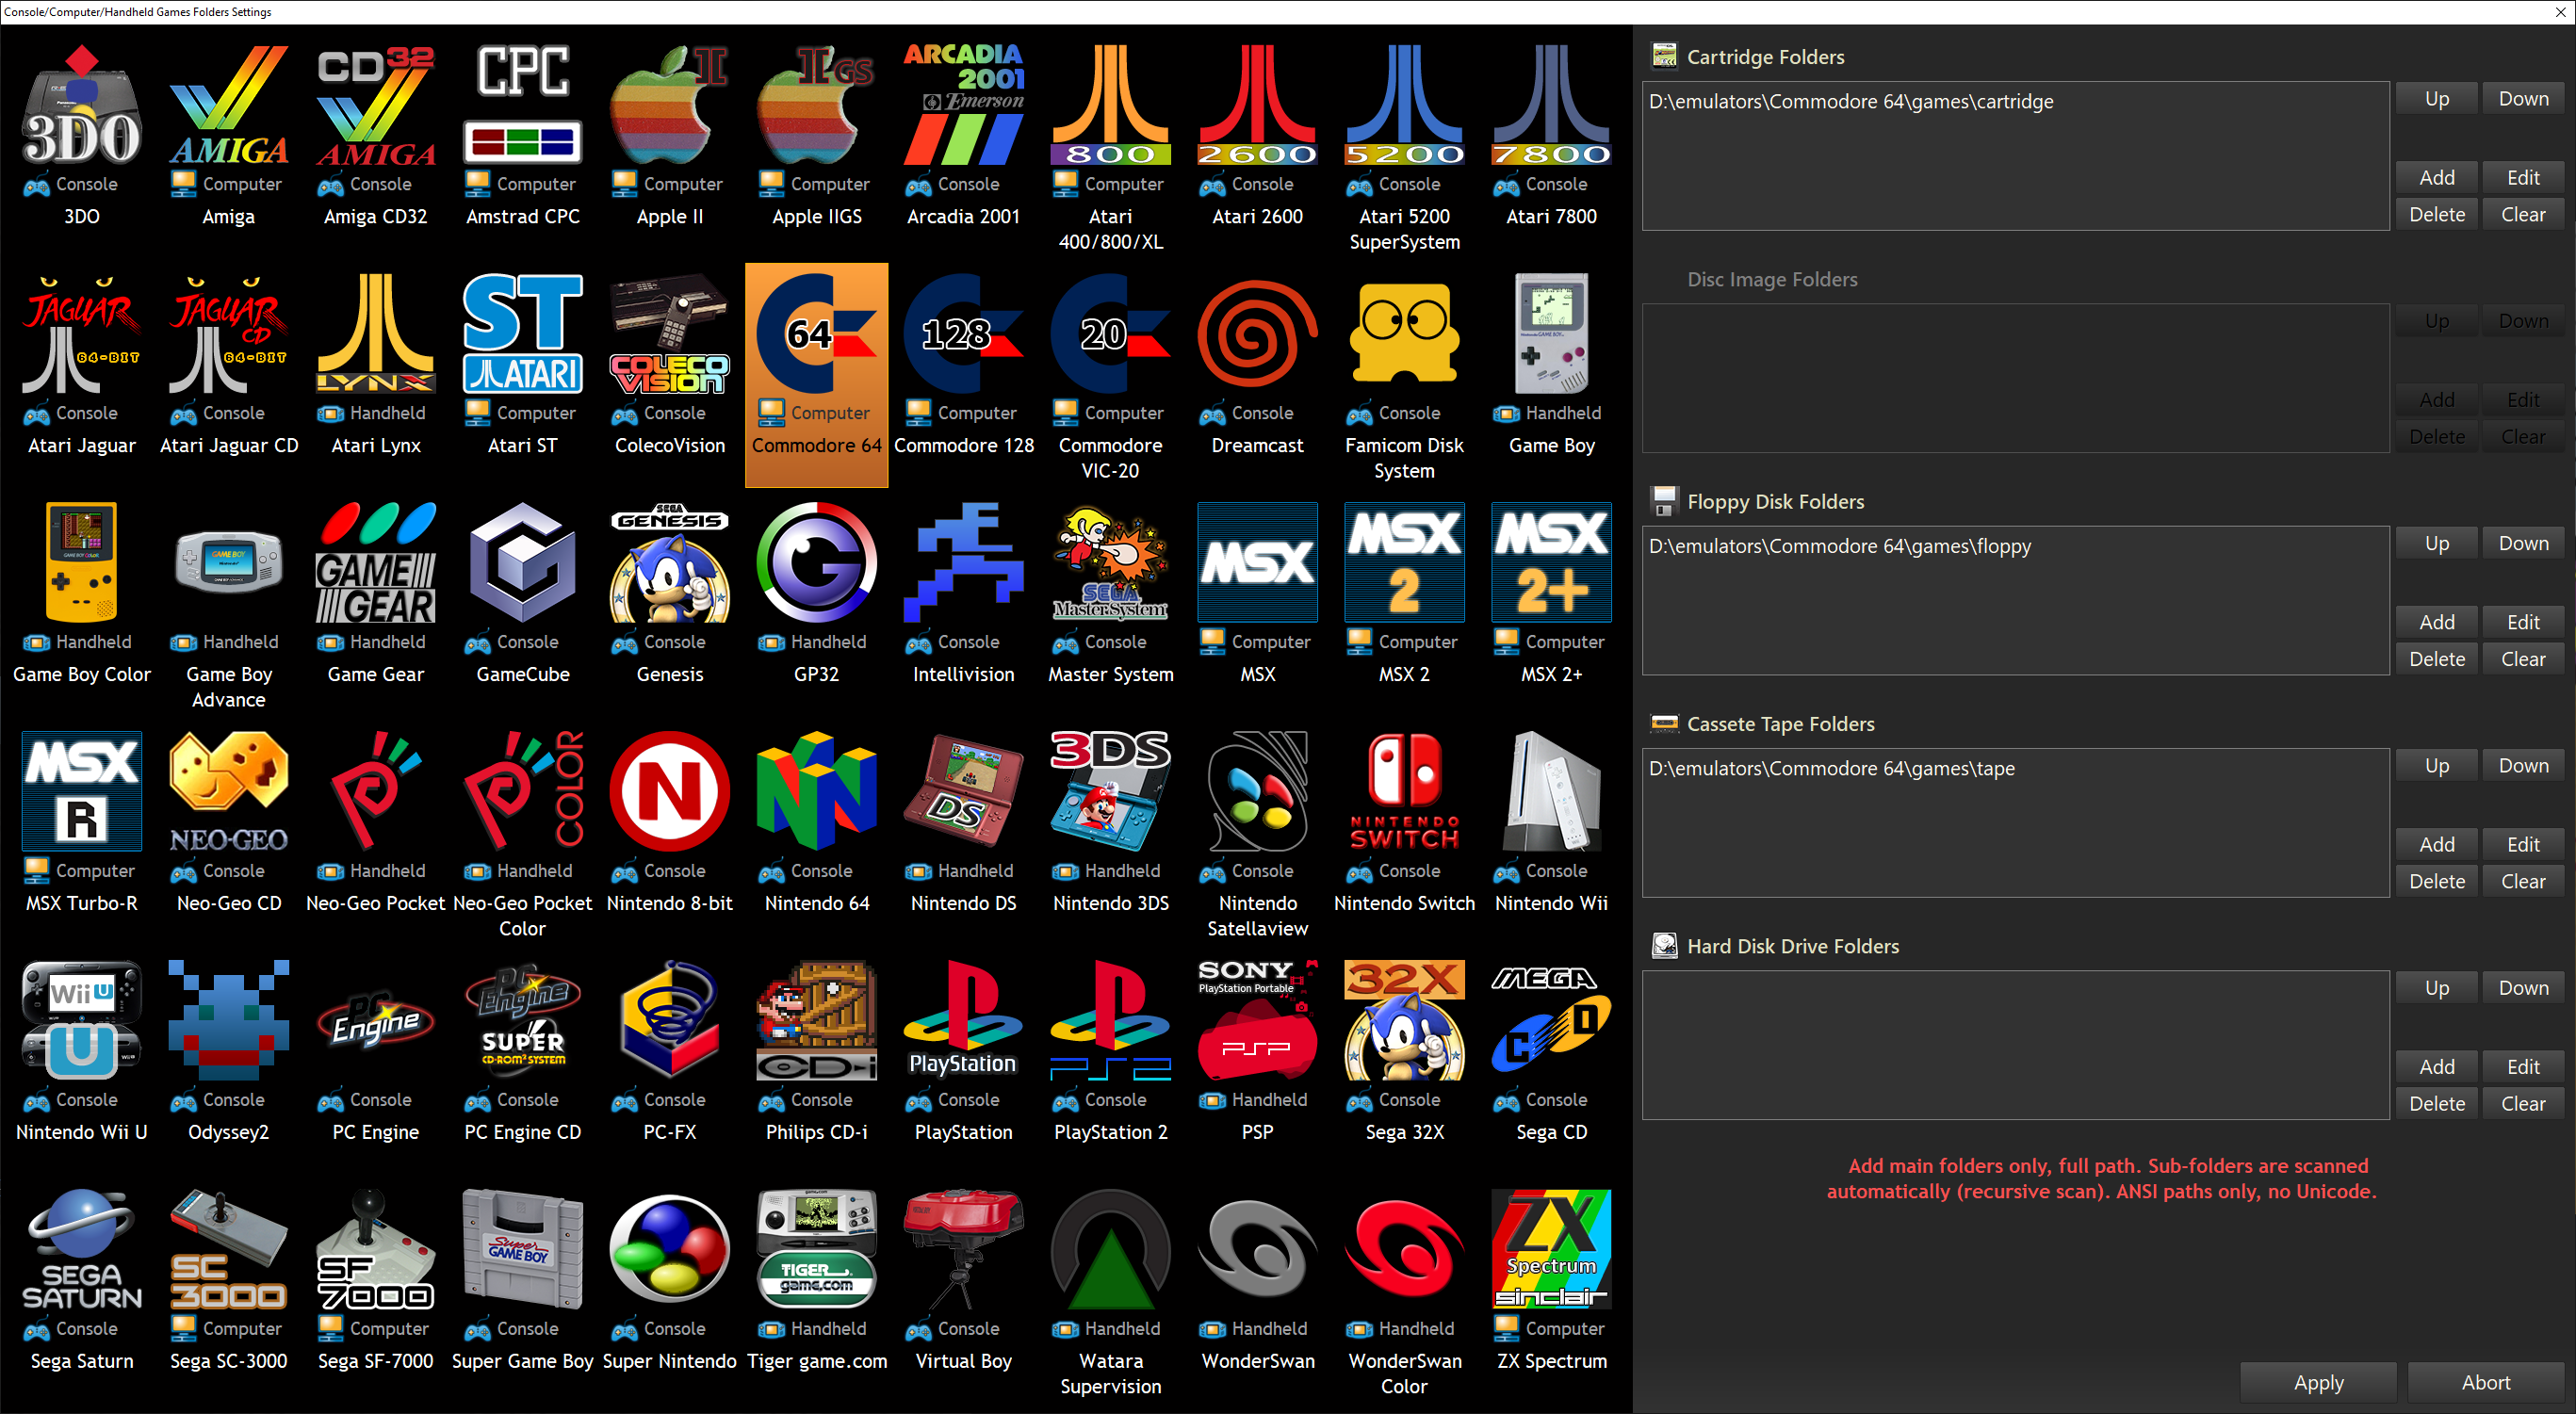Select the Commodore 64 tape folder path

click(1831, 769)
